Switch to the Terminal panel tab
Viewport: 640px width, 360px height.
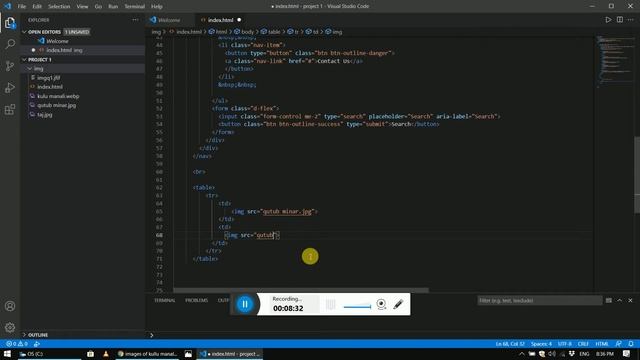164,300
